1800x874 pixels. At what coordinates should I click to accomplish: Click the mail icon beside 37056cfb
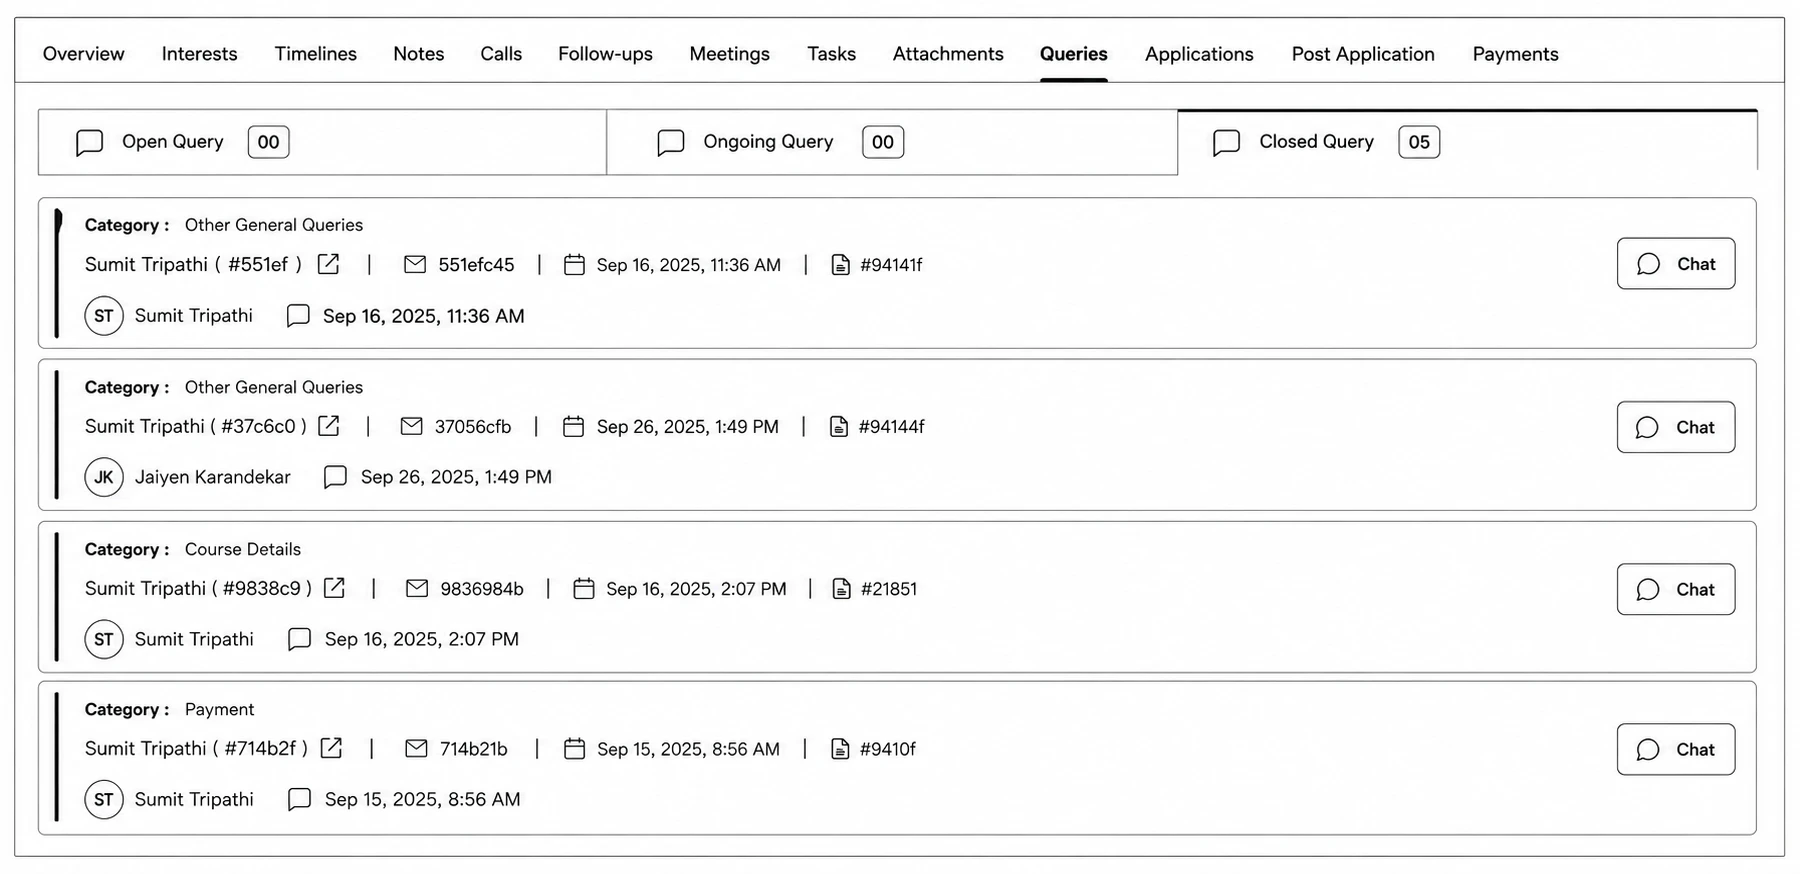[x=411, y=426]
